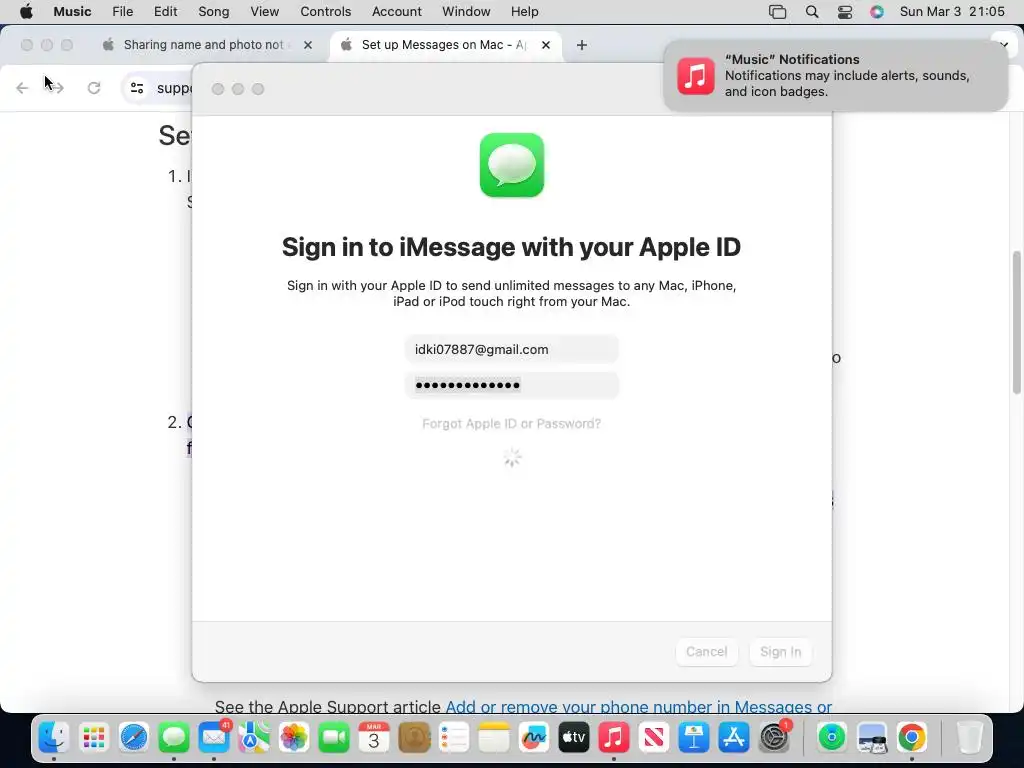Open Finder from the Dock
The height and width of the screenshot is (768, 1024).
[54, 737]
